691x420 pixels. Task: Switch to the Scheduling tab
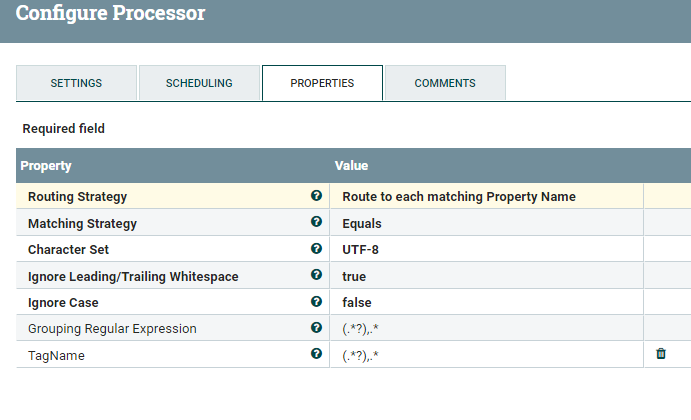(199, 83)
